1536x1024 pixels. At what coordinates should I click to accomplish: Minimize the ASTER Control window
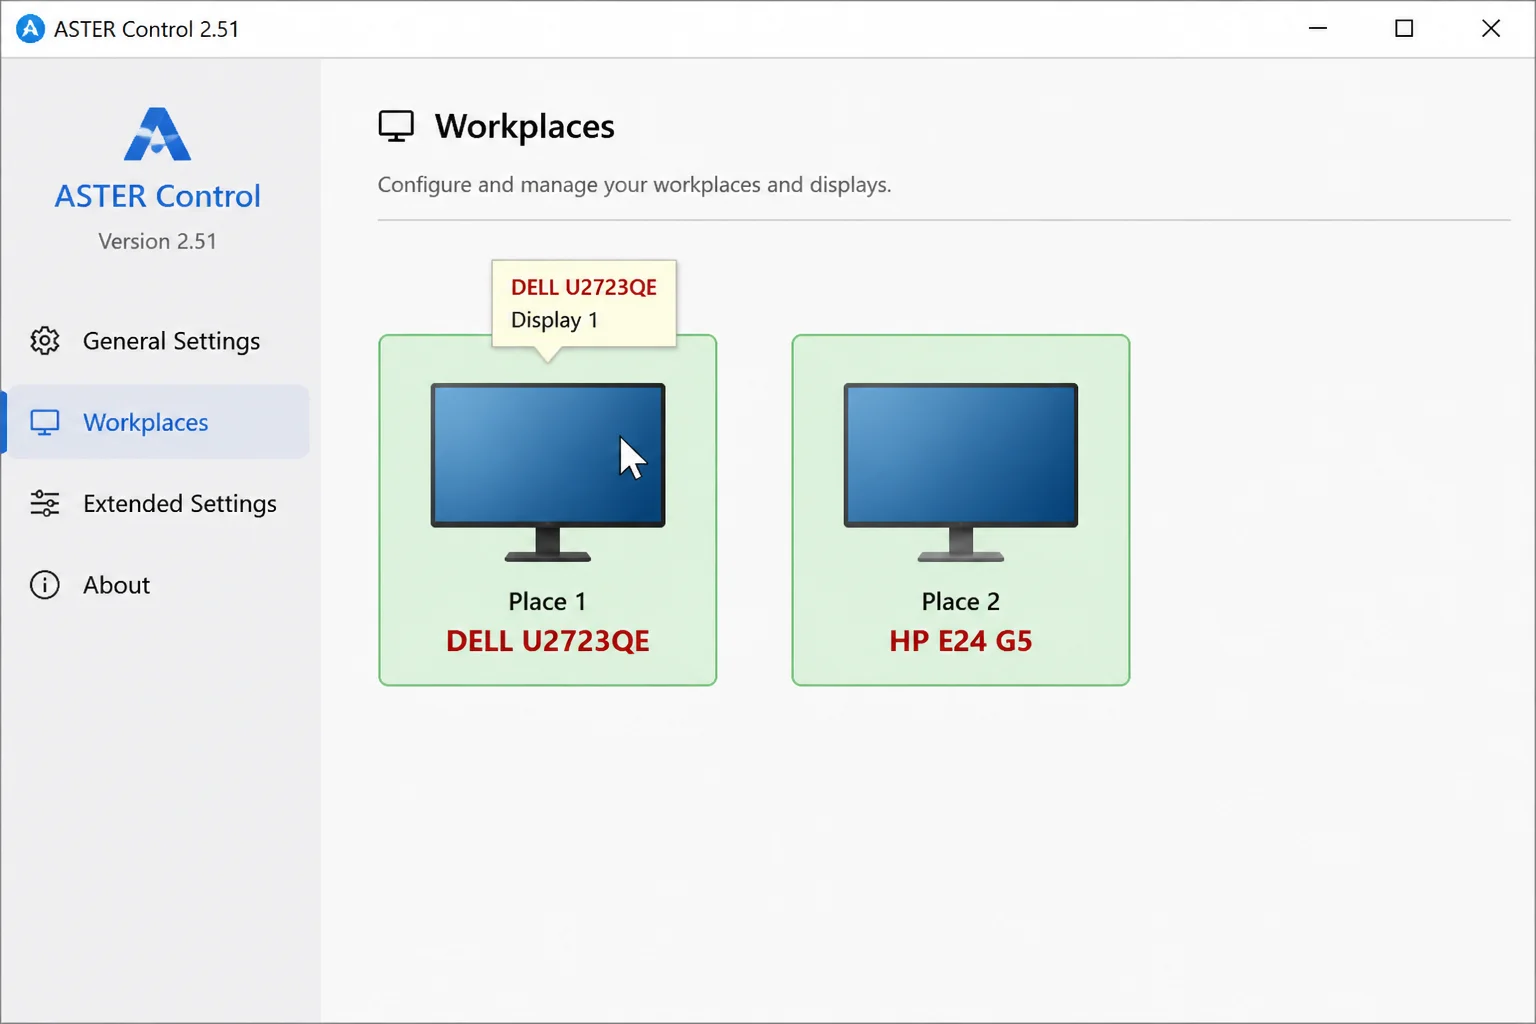(1318, 29)
